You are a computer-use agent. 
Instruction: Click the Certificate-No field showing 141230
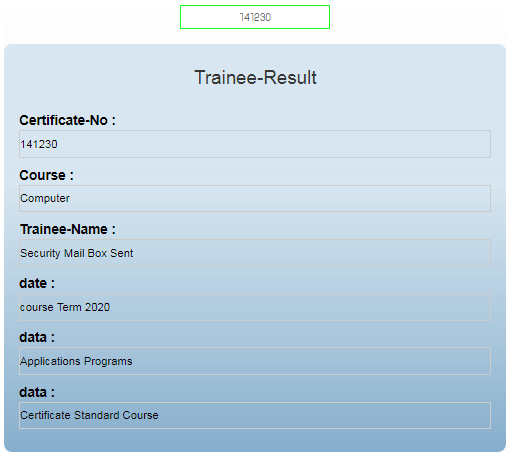coord(255,144)
